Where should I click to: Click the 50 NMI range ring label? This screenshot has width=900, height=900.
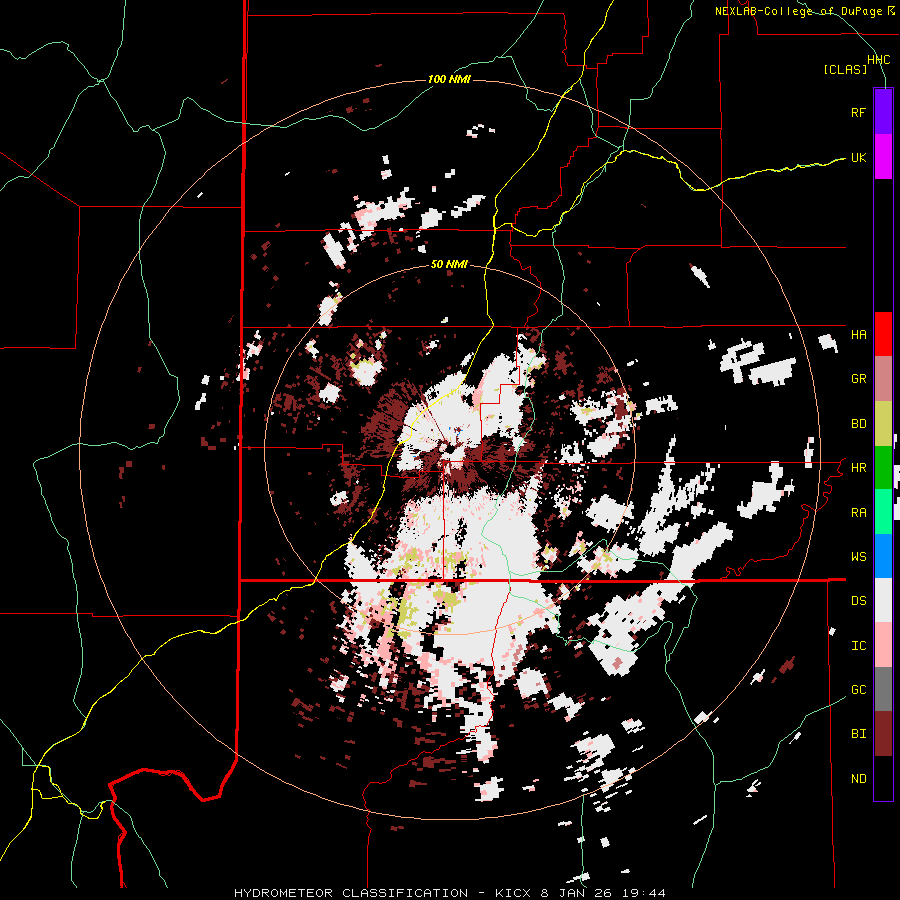tap(449, 265)
